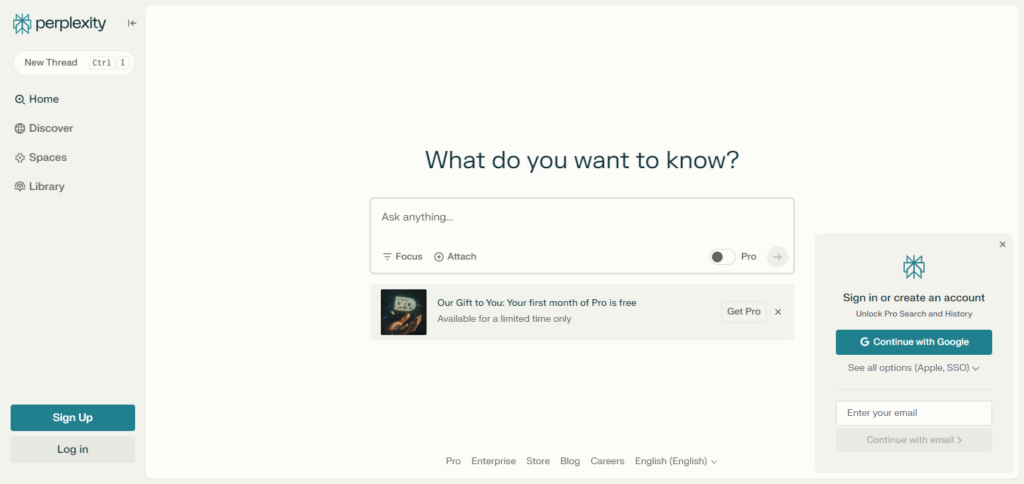Open the Focus options
The width and height of the screenshot is (1024, 484).
[403, 257]
